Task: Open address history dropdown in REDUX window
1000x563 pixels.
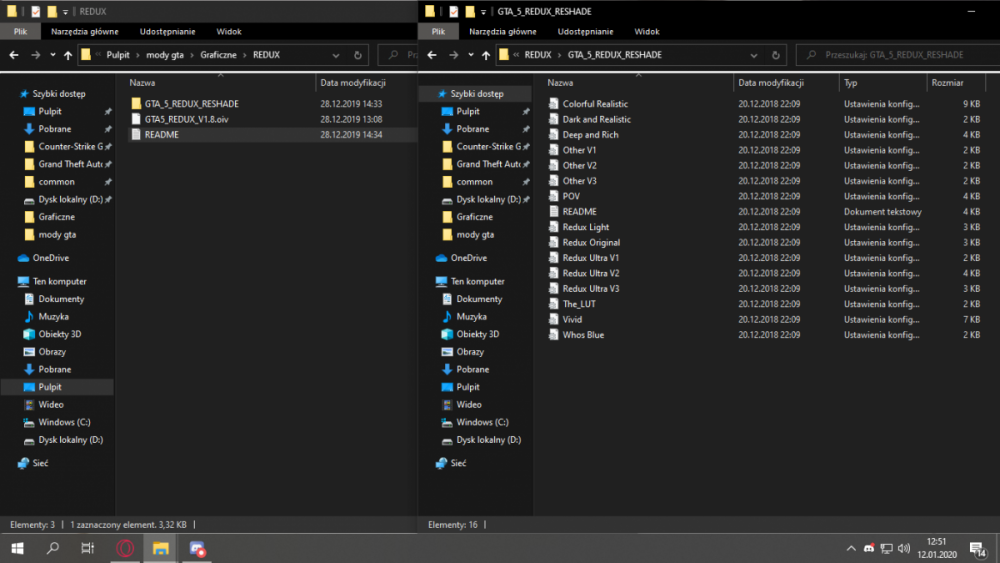Action: tap(335, 55)
